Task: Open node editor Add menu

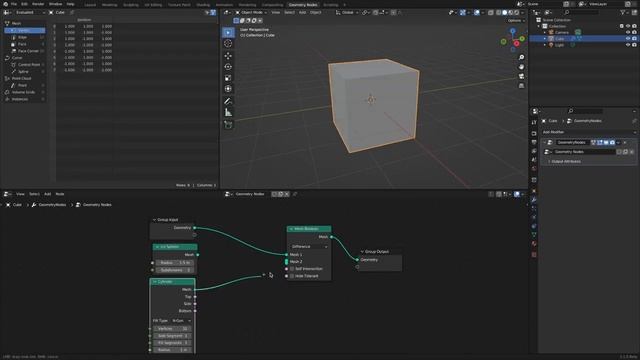Action: point(47,194)
